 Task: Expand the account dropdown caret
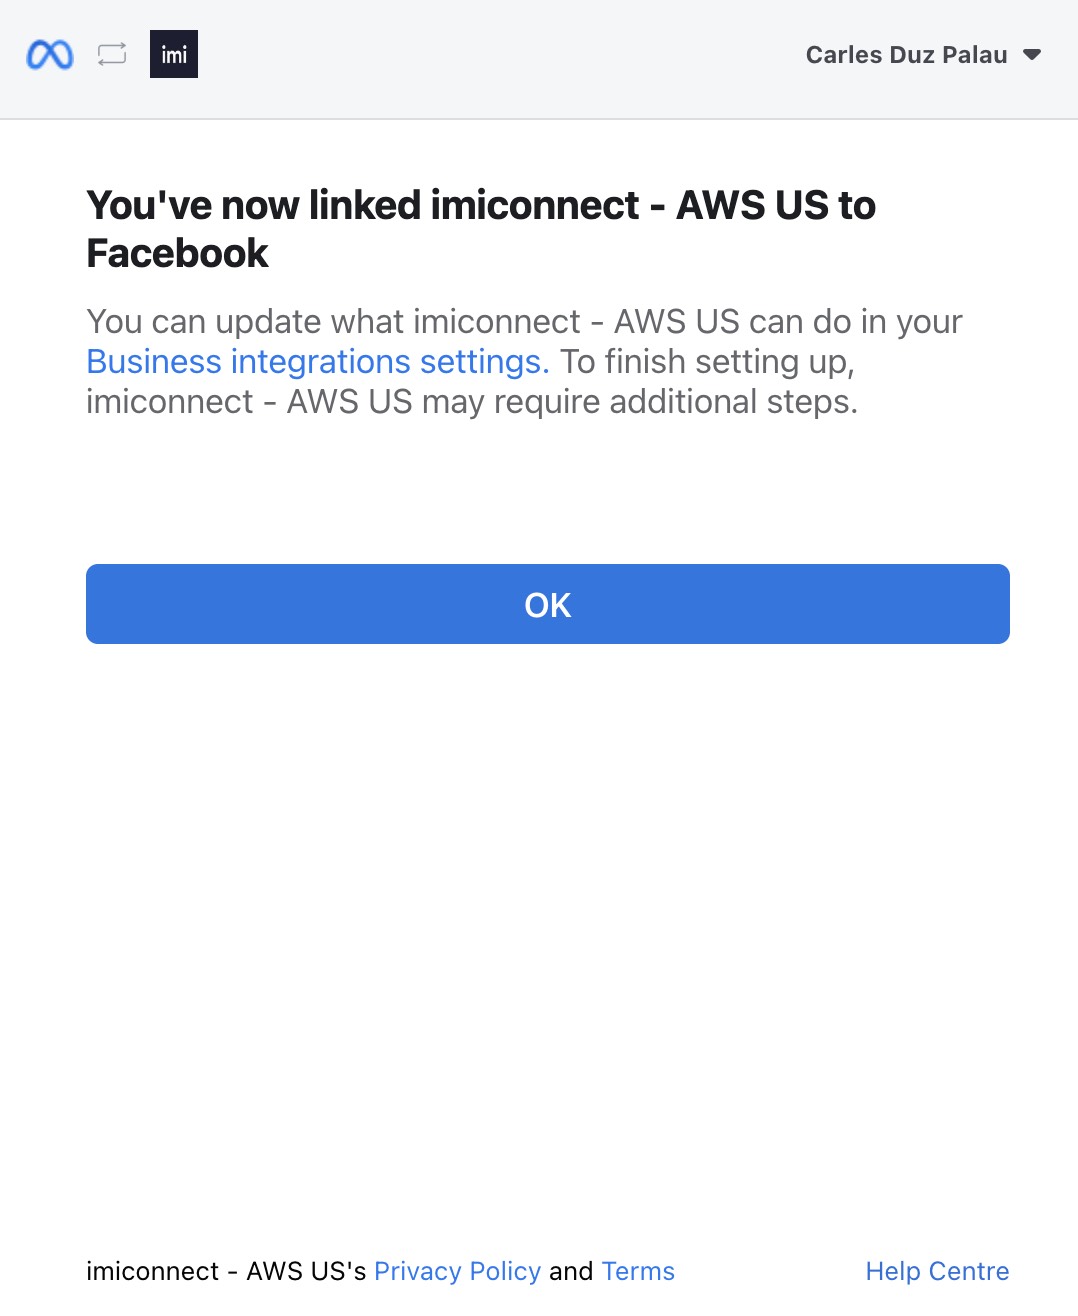click(1033, 55)
